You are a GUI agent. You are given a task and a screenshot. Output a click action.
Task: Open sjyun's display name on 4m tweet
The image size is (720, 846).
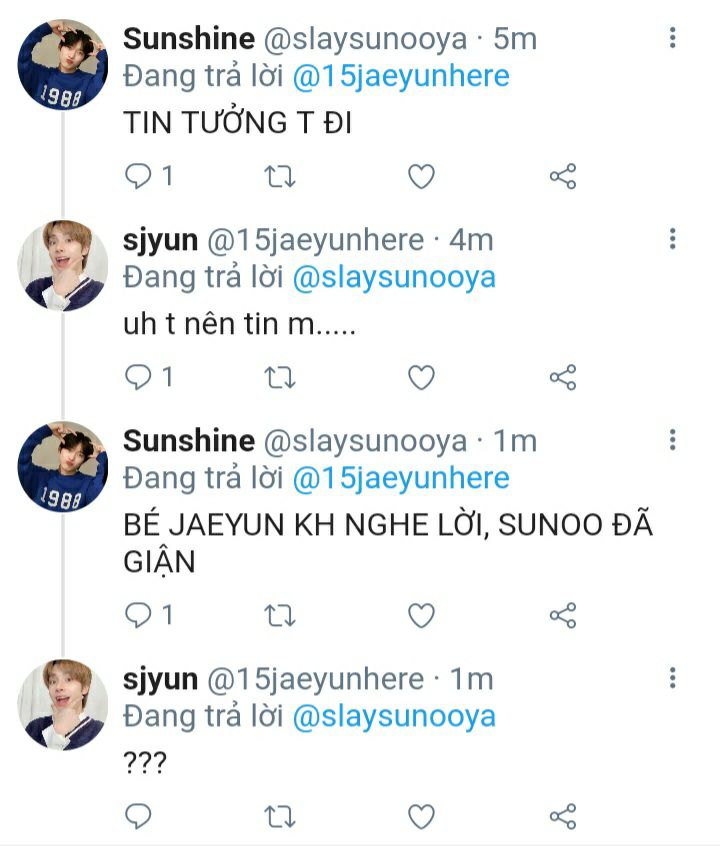[160, 240]
